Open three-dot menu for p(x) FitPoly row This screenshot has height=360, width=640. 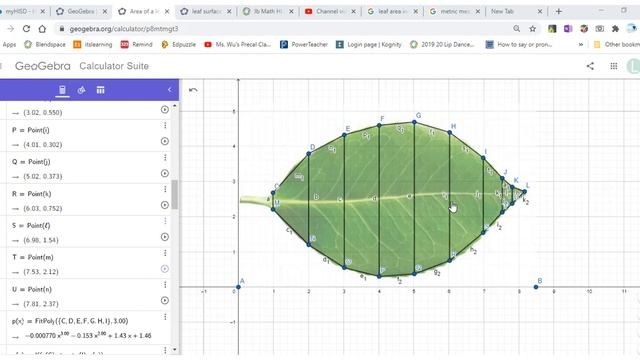[x=165, y=317]
